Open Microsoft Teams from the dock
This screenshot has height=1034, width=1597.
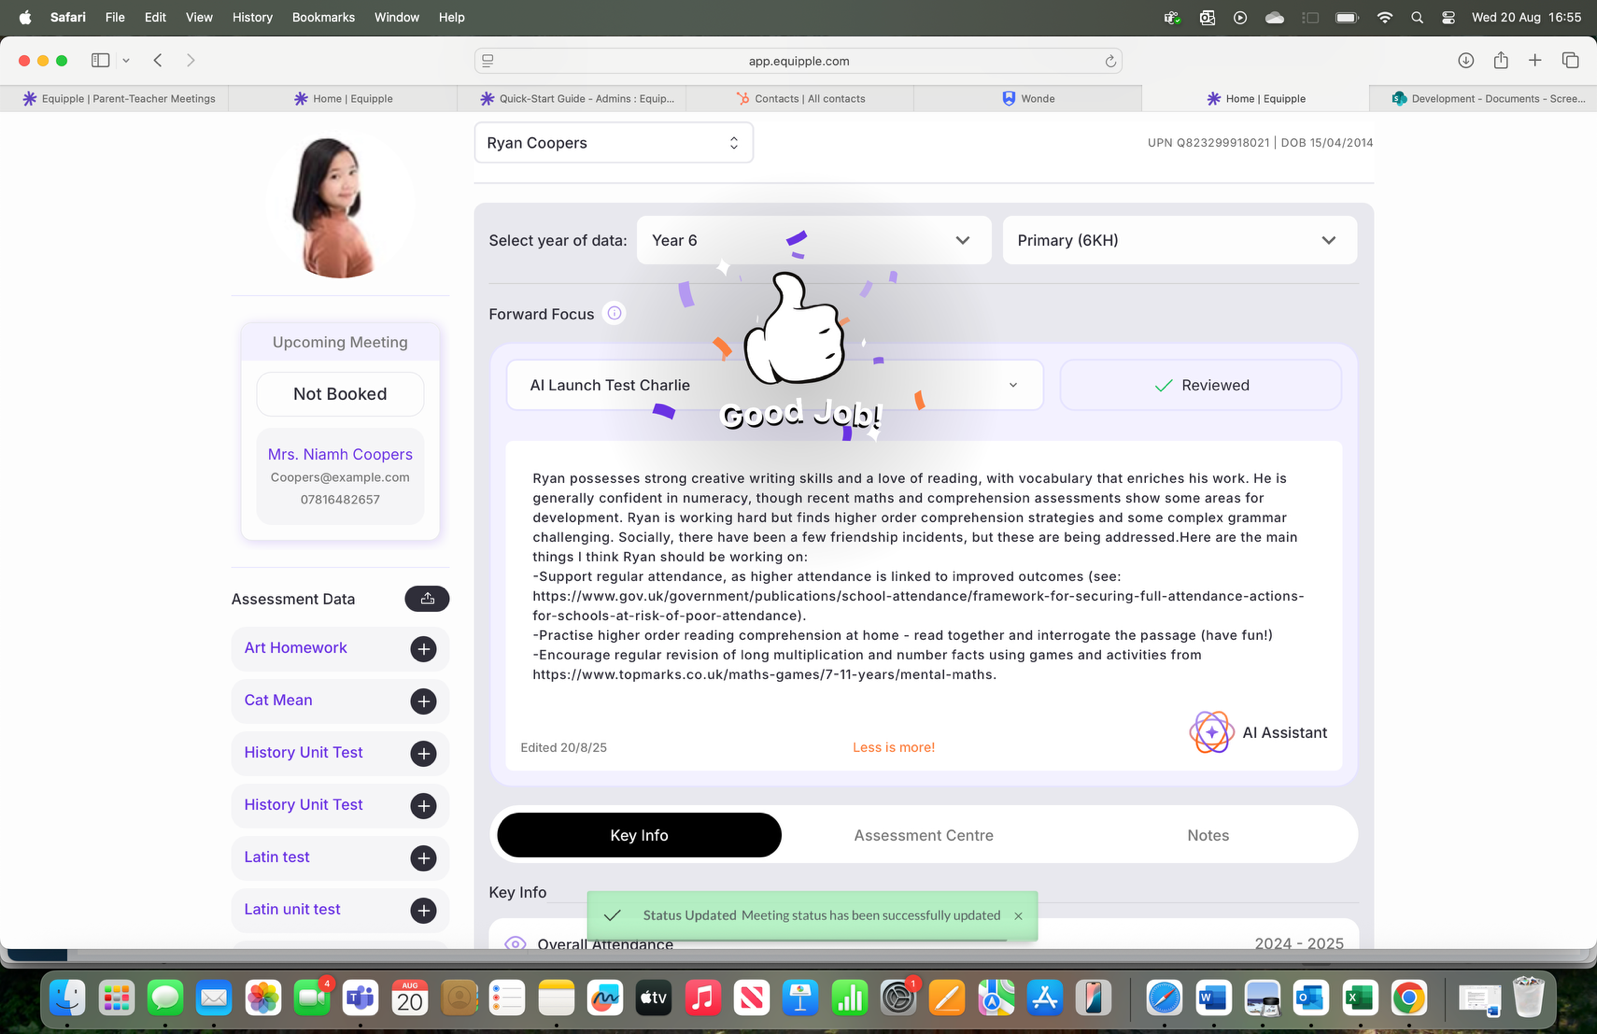(360, 997)
